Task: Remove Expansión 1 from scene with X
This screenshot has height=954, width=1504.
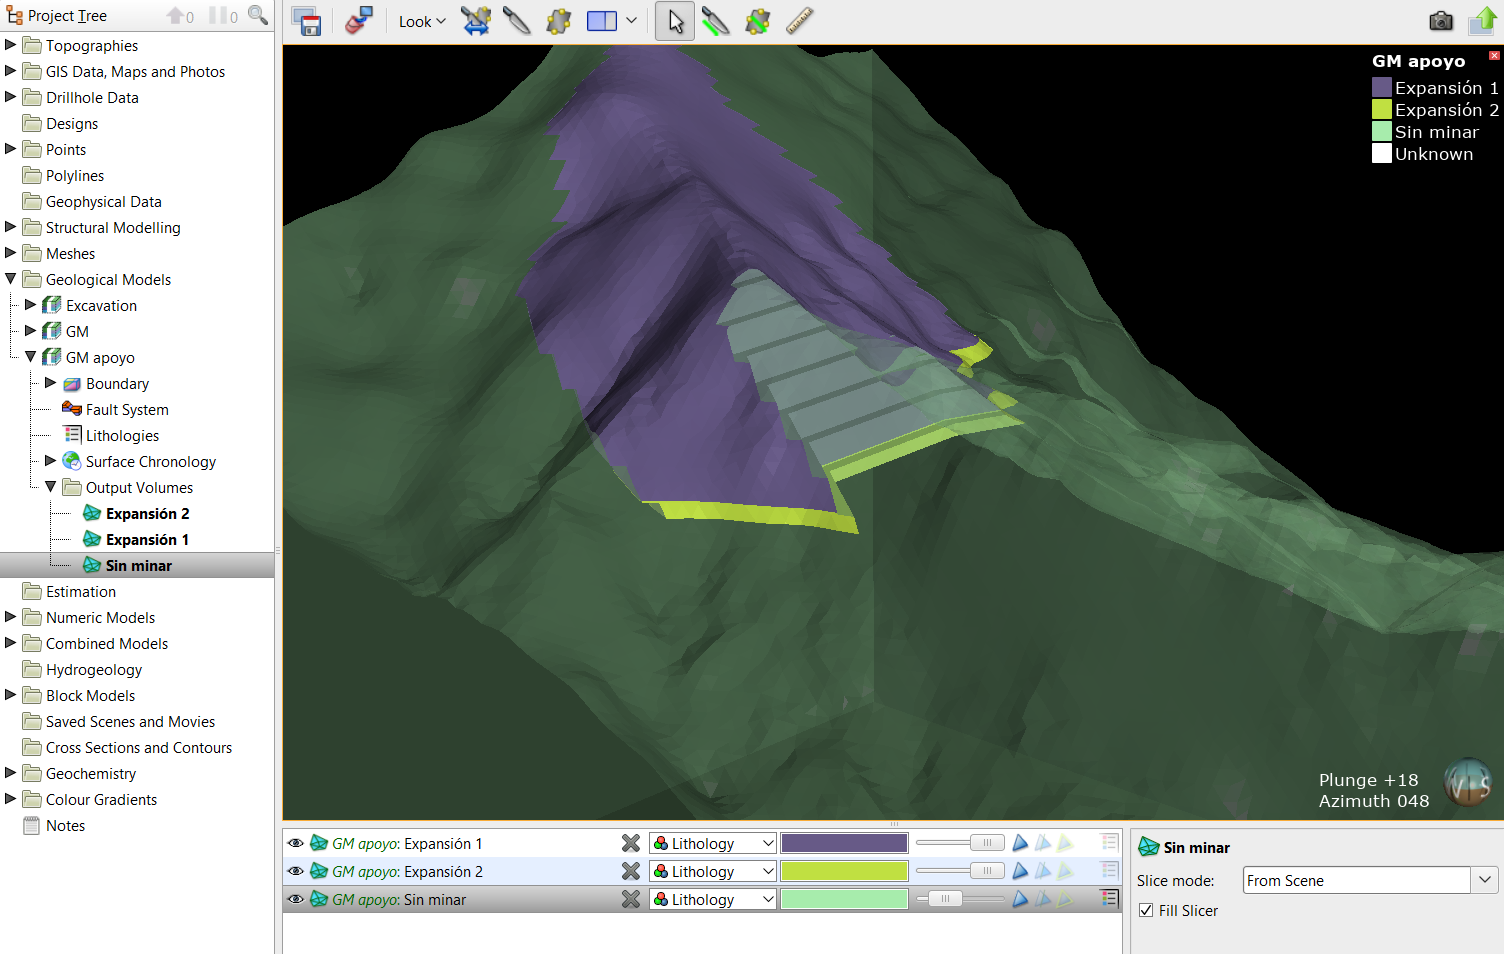Action: pyautogui.click(x=630, y=843)
